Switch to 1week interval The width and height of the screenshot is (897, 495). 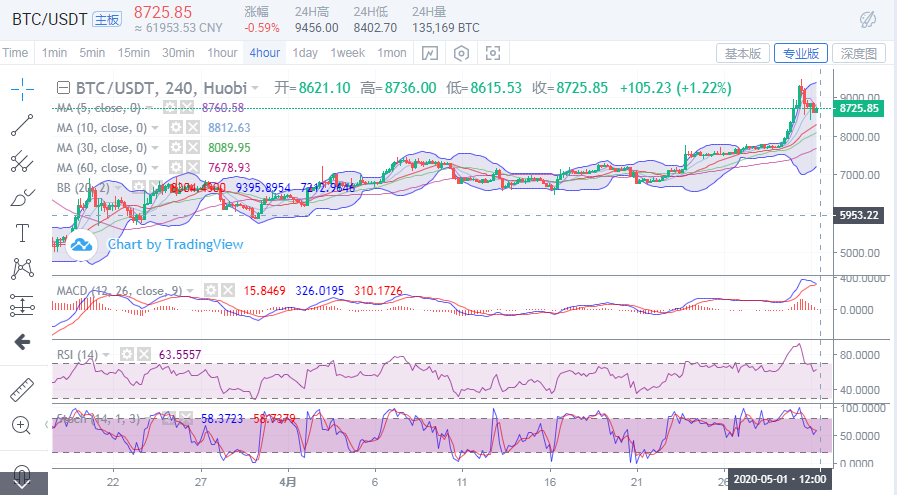348,53
